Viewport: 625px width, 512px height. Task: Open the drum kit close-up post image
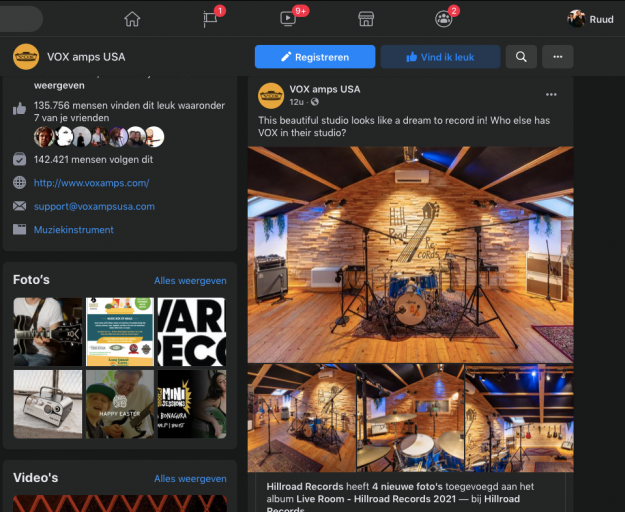[x=411, y=418]
